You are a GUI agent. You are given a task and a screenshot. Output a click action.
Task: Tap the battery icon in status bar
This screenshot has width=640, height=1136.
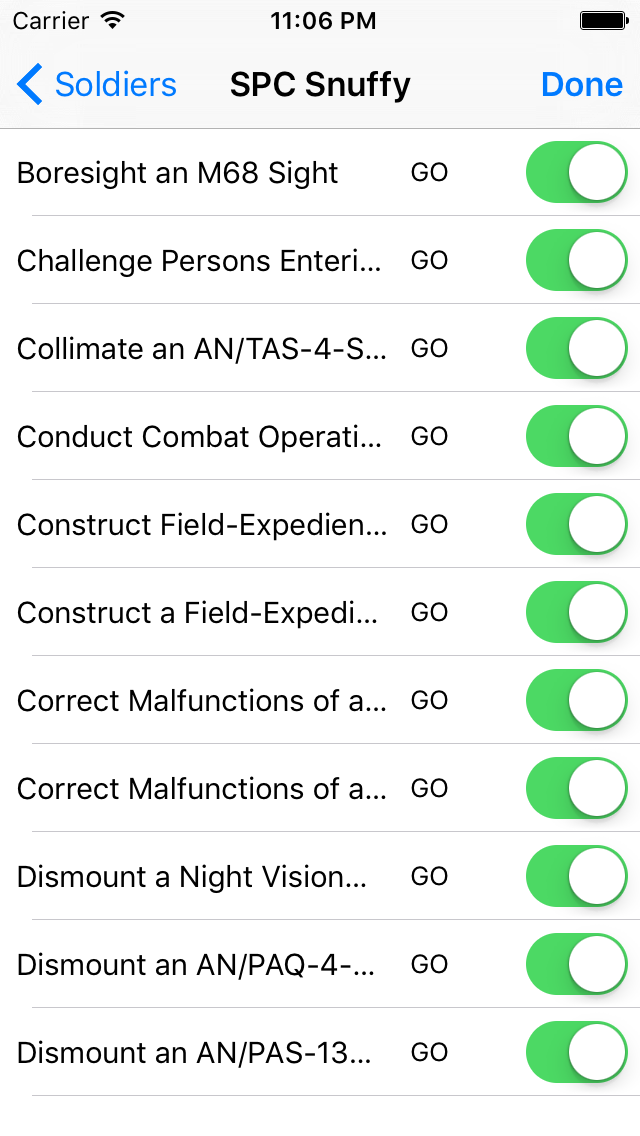pos(604,20)
